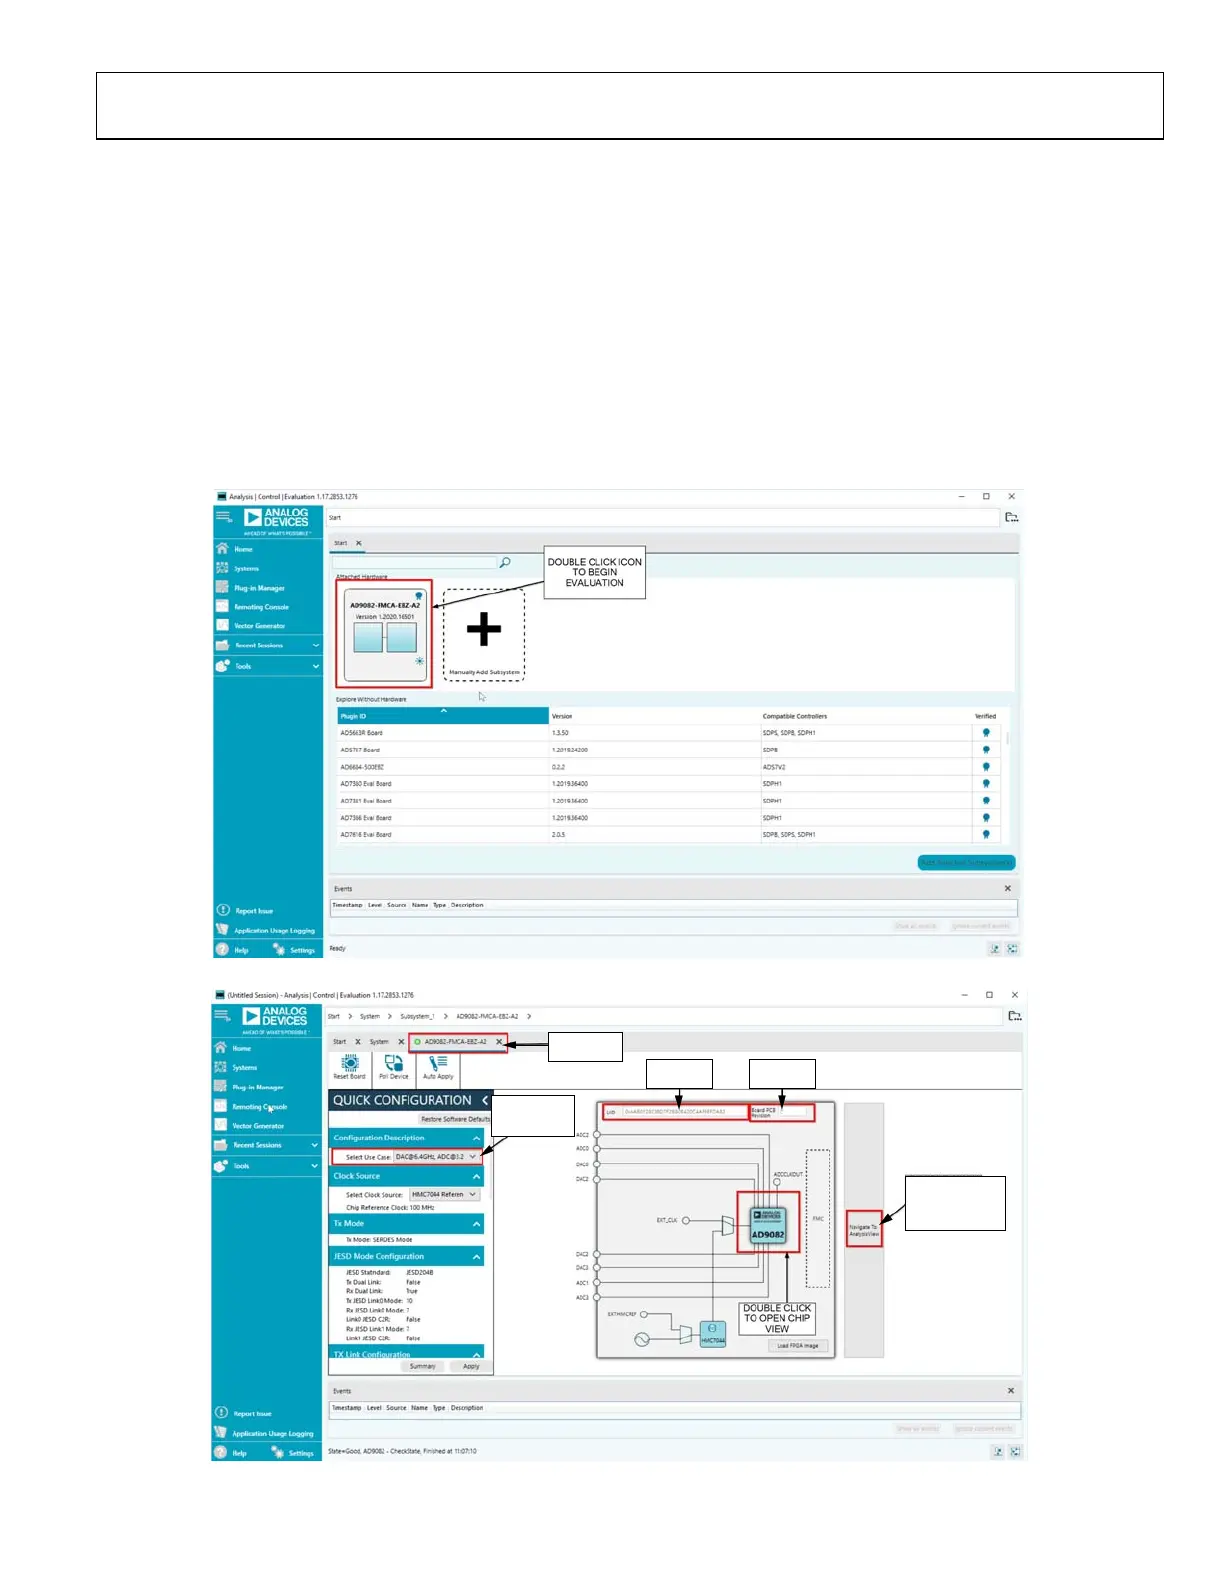Collapse the JESD Mode Configuration section
The height and width of the screenshot is (1584, 1224).
476,1256
